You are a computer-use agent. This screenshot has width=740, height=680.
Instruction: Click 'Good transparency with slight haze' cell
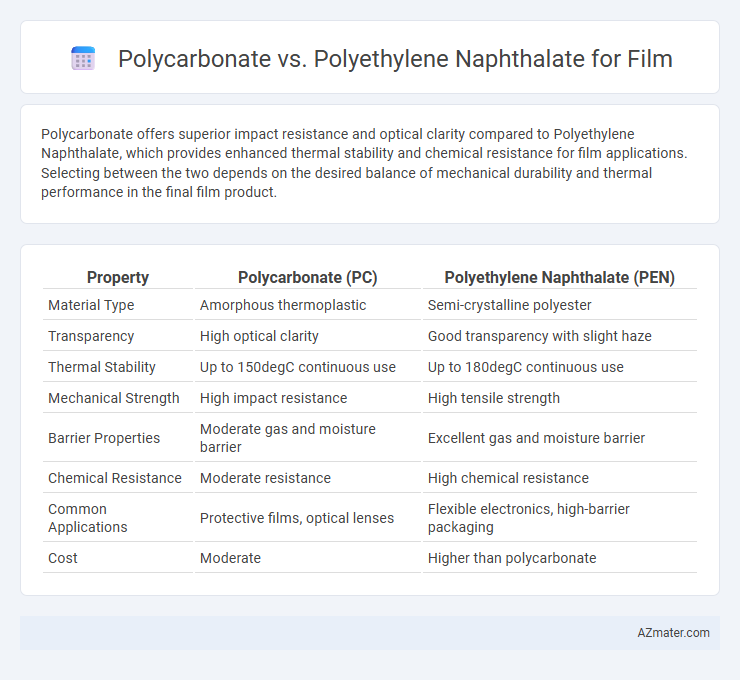539,336
